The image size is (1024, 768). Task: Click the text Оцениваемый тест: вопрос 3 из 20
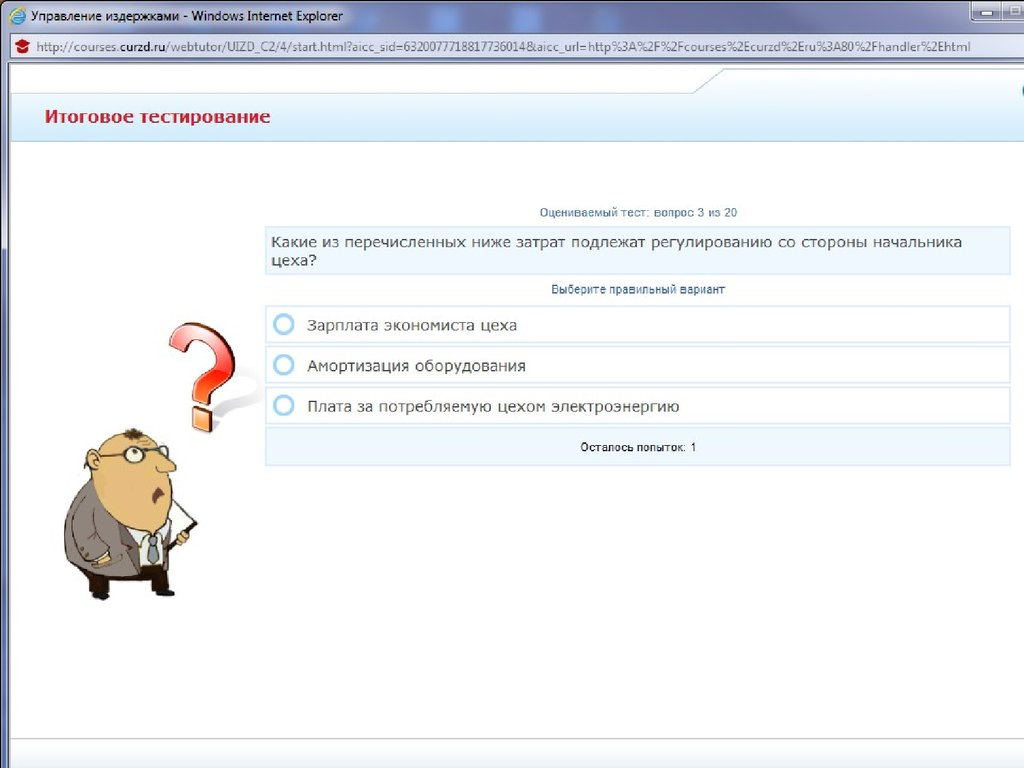[x=638, y=212]
